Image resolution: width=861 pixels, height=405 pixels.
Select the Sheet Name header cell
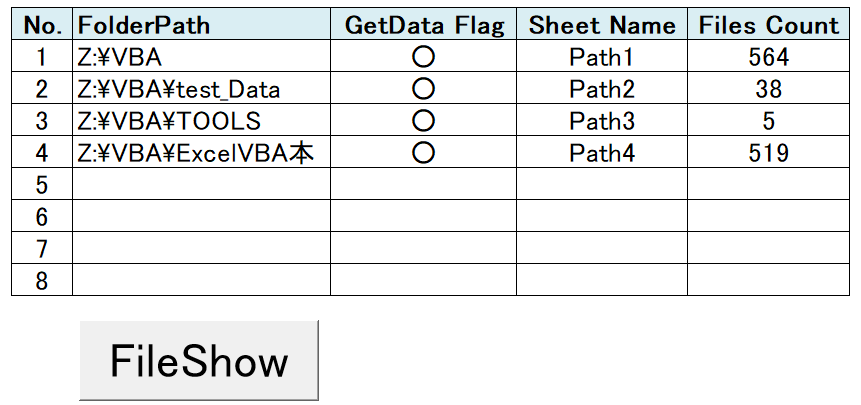602,25
